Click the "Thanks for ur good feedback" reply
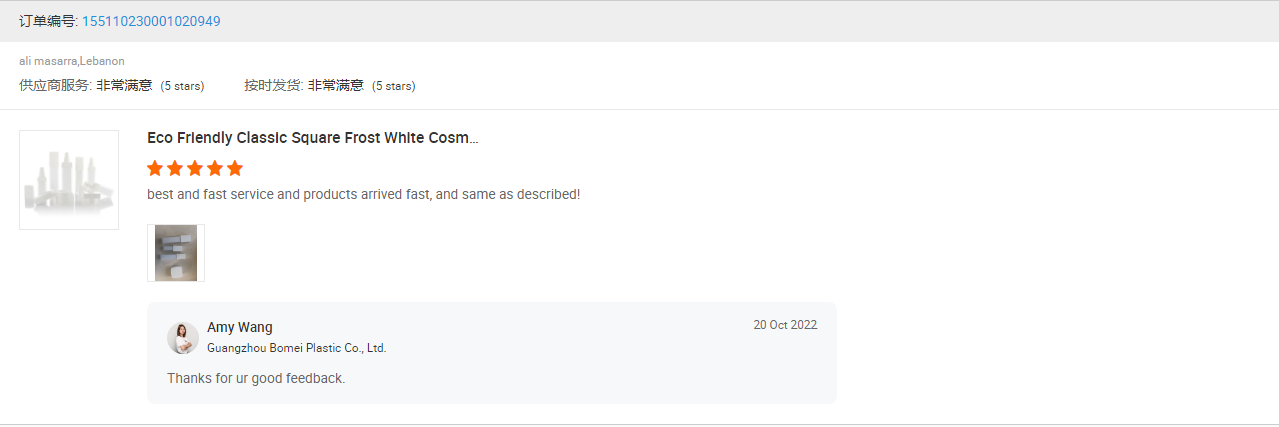 (256, 378)
